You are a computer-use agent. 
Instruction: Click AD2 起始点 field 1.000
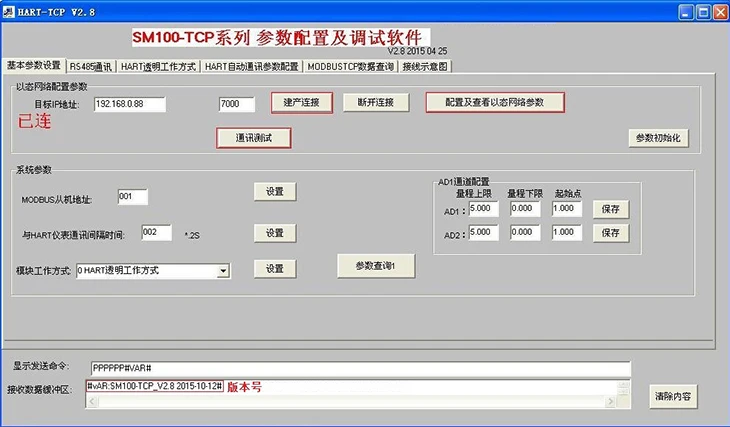(567, 232)
